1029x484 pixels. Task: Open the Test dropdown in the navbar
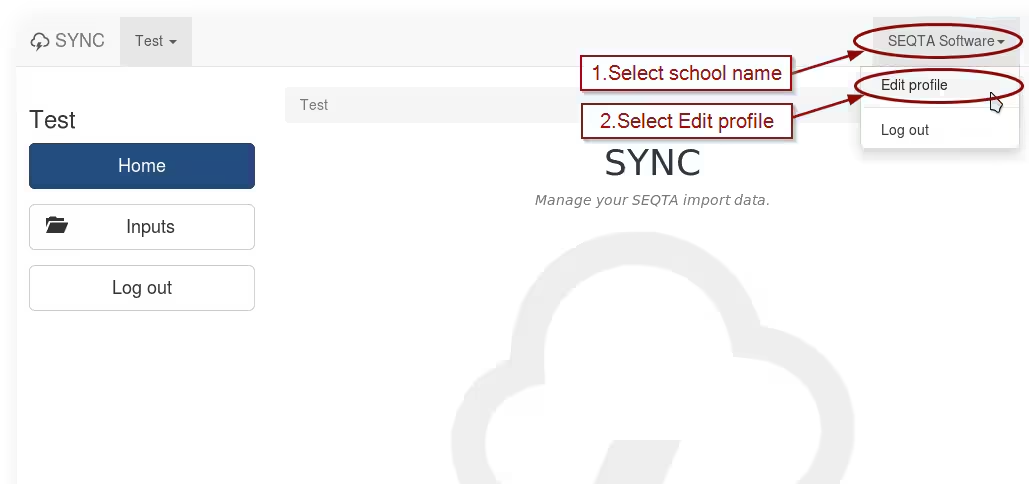(156, 41)
